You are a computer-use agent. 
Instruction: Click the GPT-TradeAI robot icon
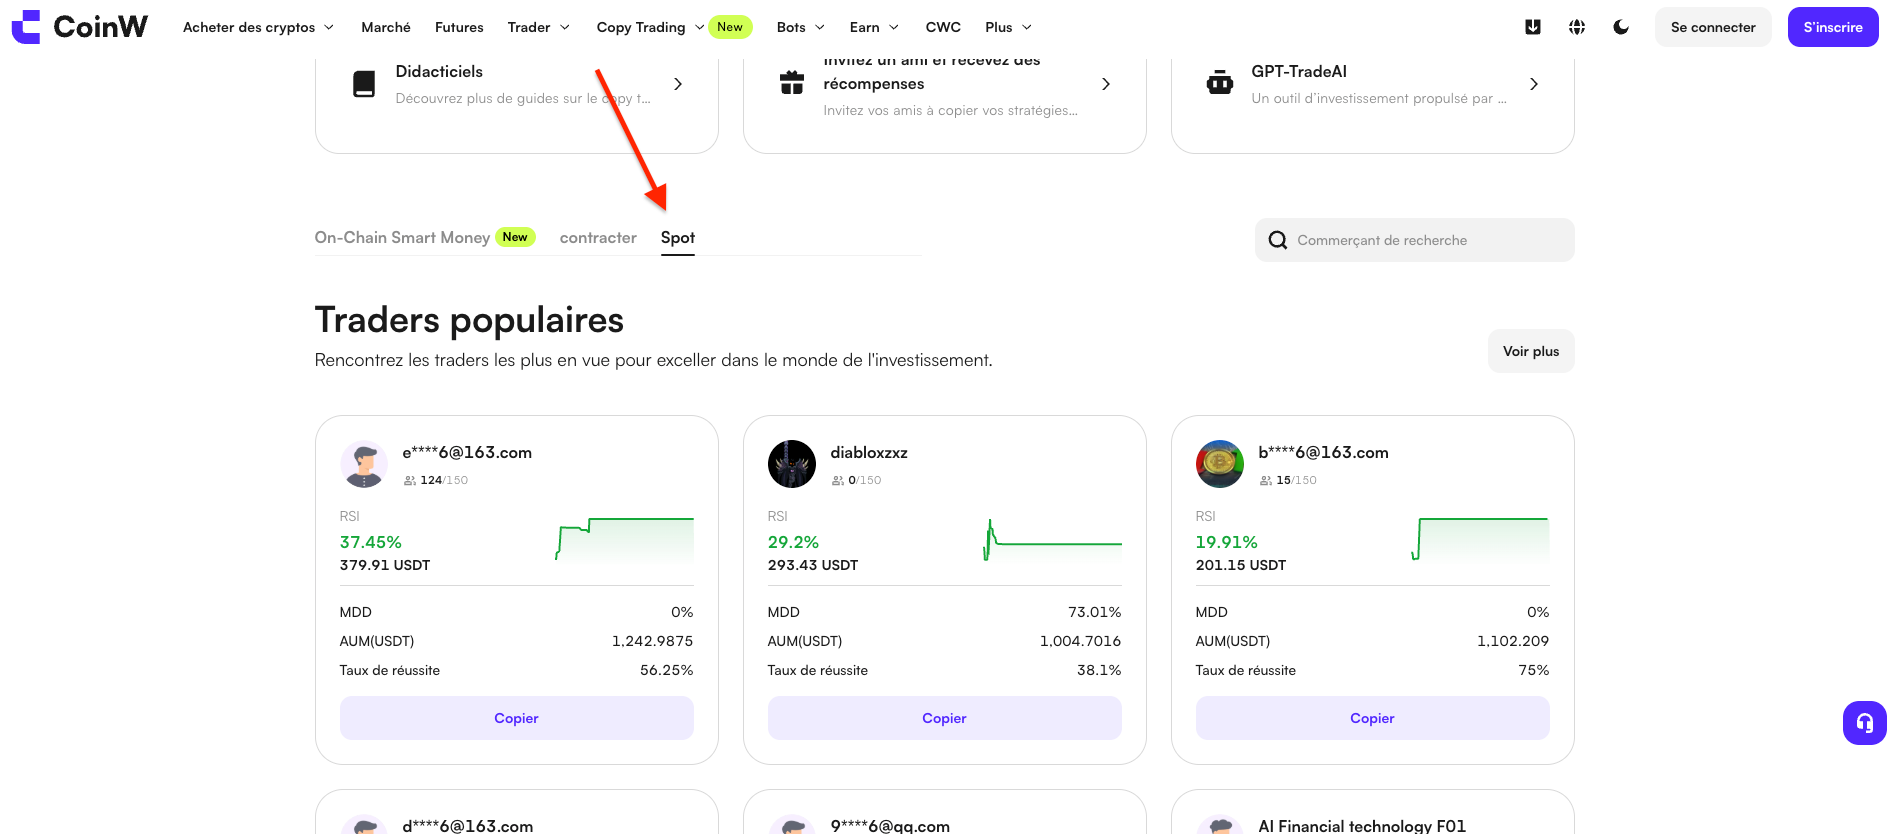pyautogui.click(x=1220, y=83)
